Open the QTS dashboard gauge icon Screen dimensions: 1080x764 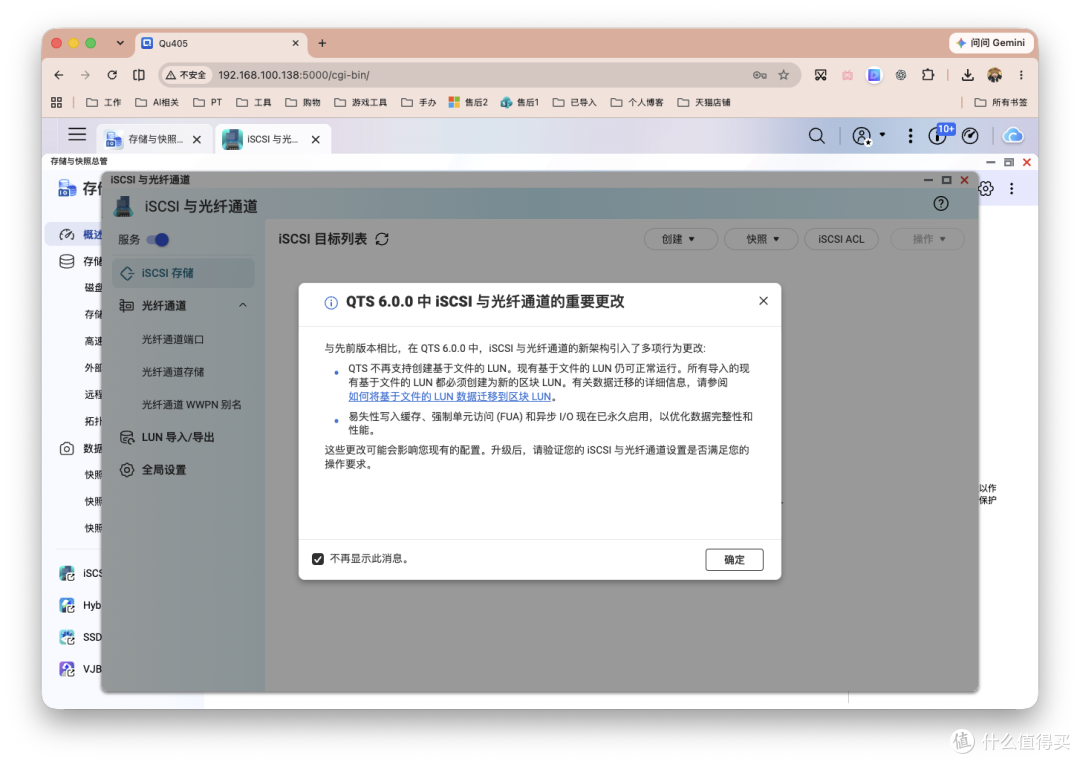click(x=970, y=136)
